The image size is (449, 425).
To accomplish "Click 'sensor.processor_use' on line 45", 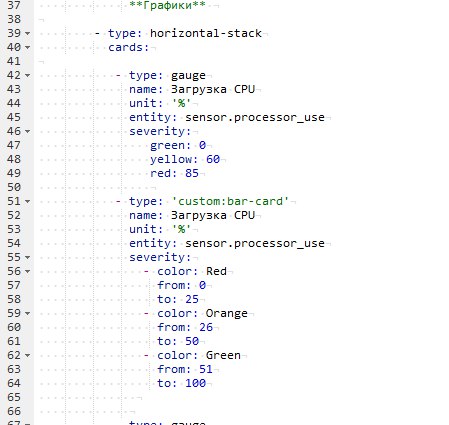I will tap(255, 117).
